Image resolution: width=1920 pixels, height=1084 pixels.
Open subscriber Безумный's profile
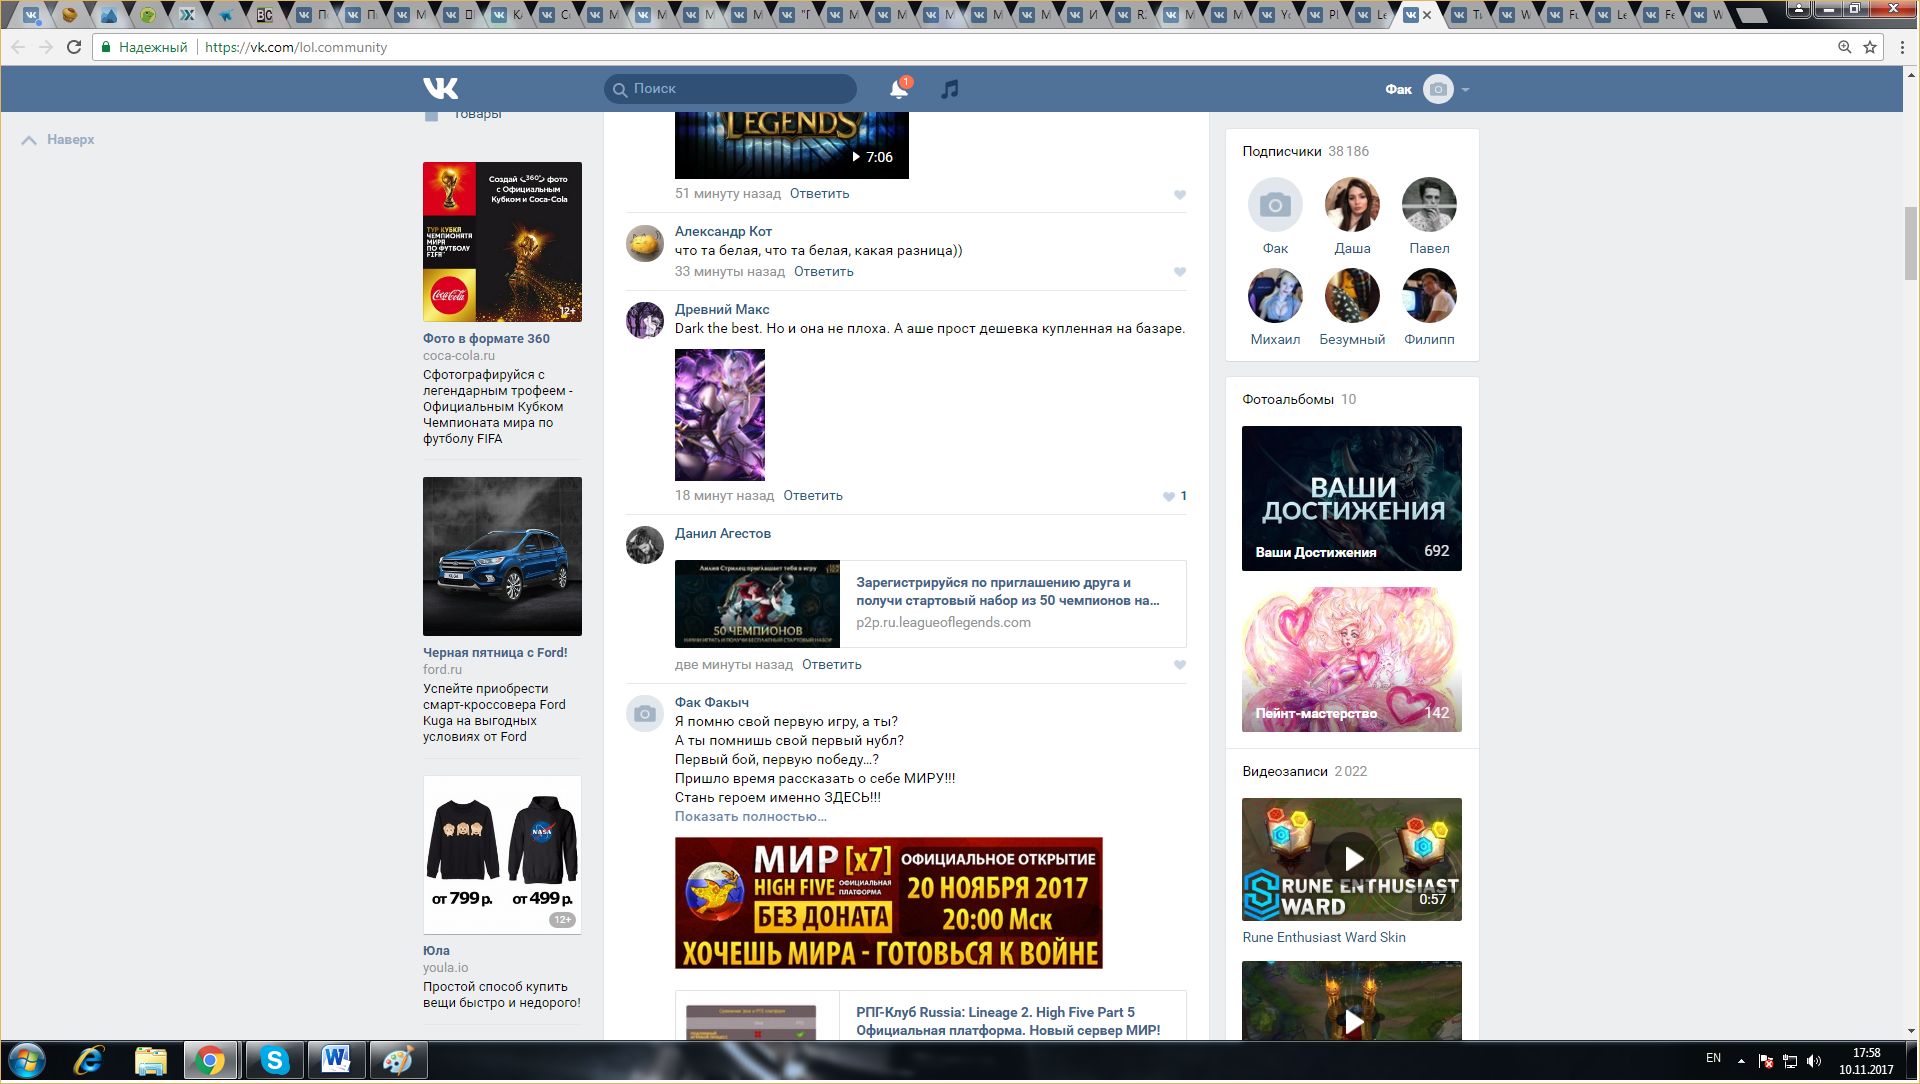pos(1352,296)
